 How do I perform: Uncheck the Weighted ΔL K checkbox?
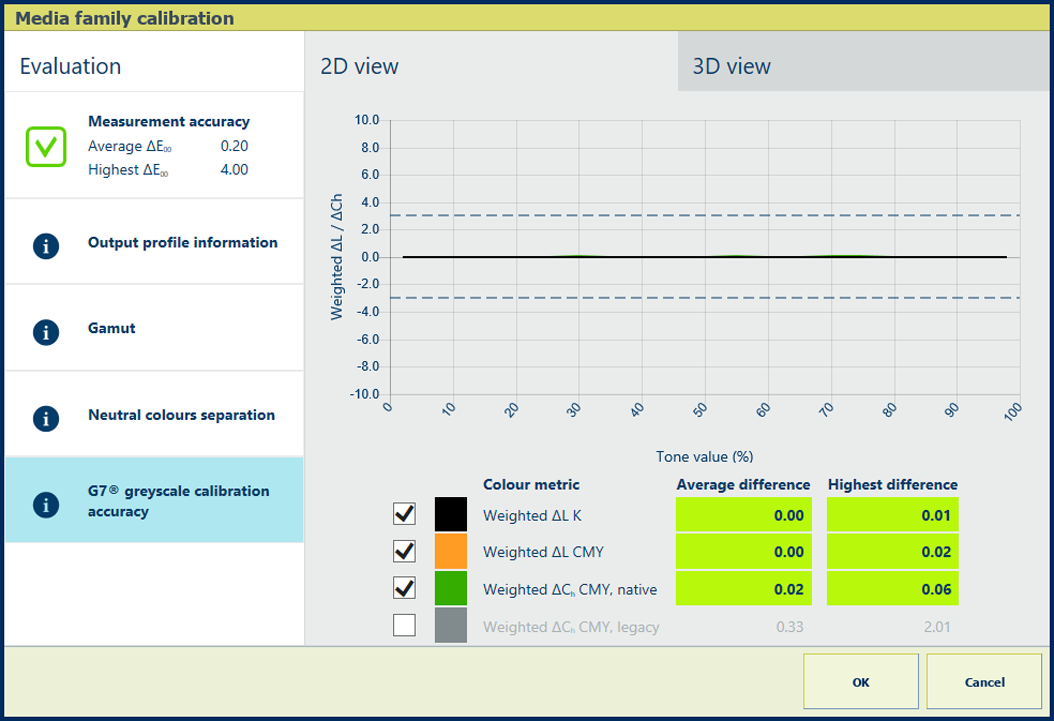tap(404, 514)
